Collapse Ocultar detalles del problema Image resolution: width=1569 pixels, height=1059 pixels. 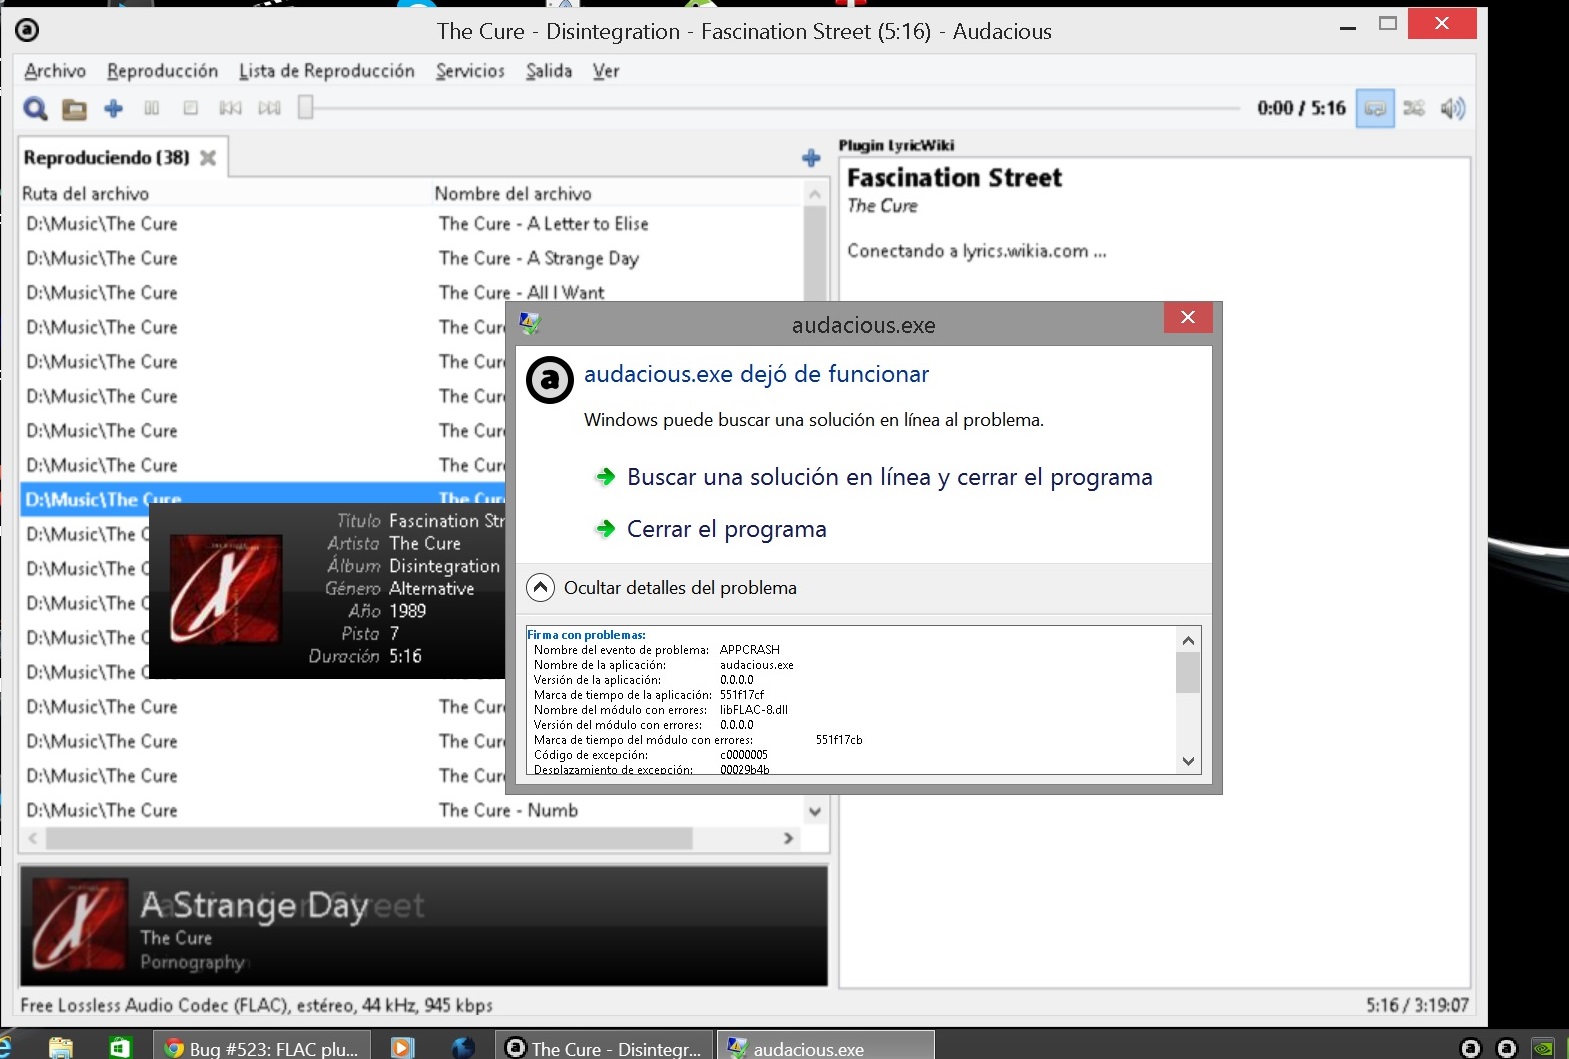click(662, 588)
